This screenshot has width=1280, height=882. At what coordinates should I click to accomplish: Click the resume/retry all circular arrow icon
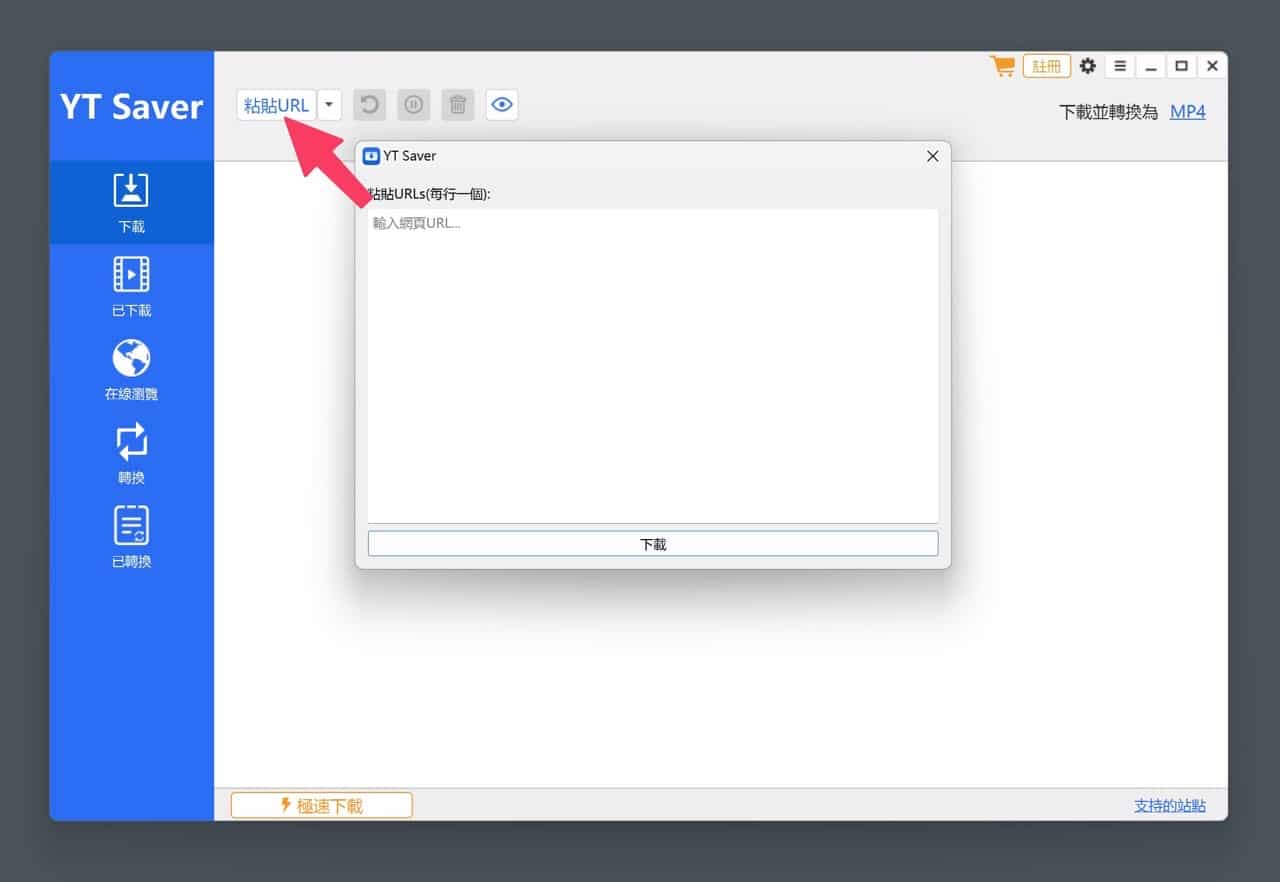point(369,105)
